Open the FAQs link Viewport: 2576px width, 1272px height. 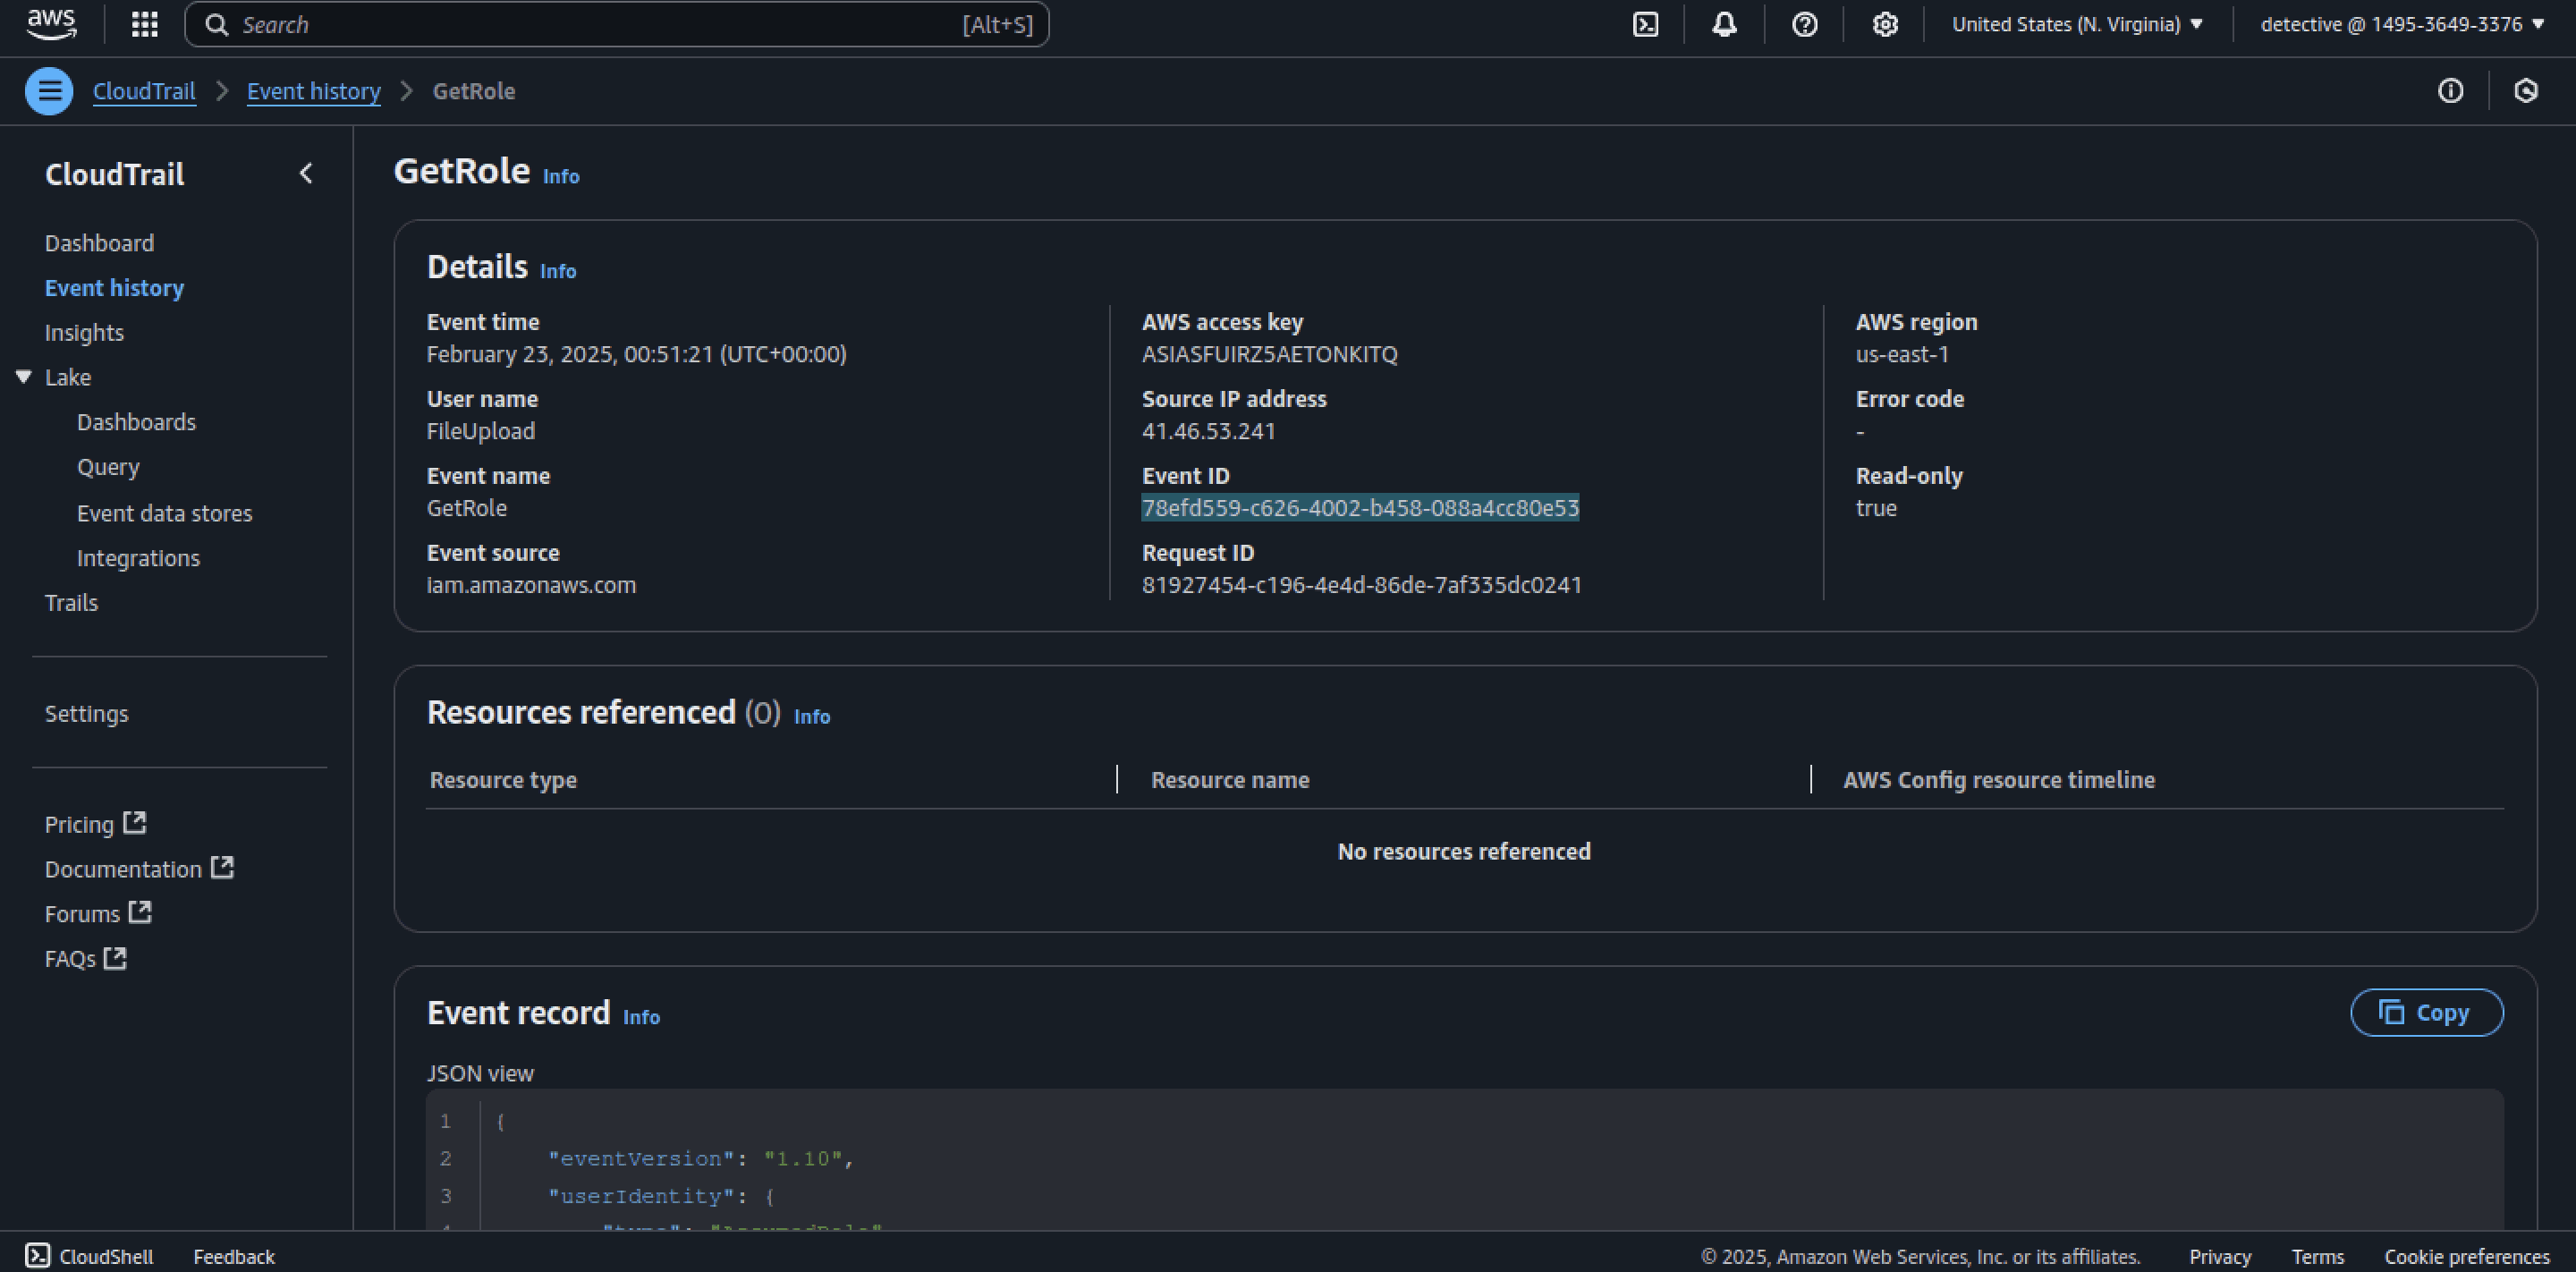click(x=70, y=959)
